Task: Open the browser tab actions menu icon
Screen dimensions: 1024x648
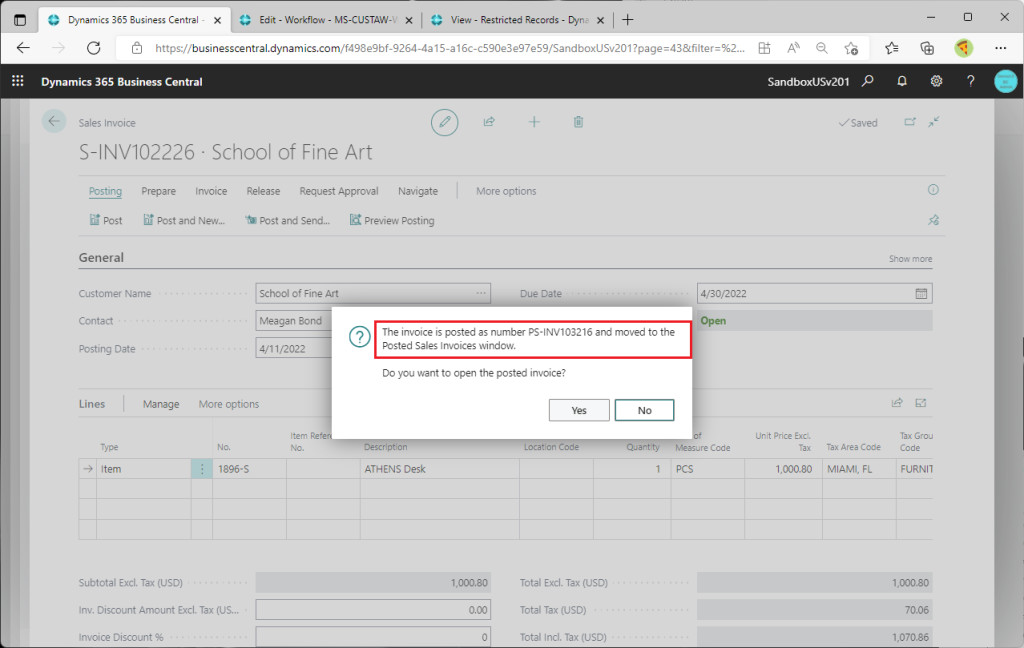Action: tap(20, 20)
